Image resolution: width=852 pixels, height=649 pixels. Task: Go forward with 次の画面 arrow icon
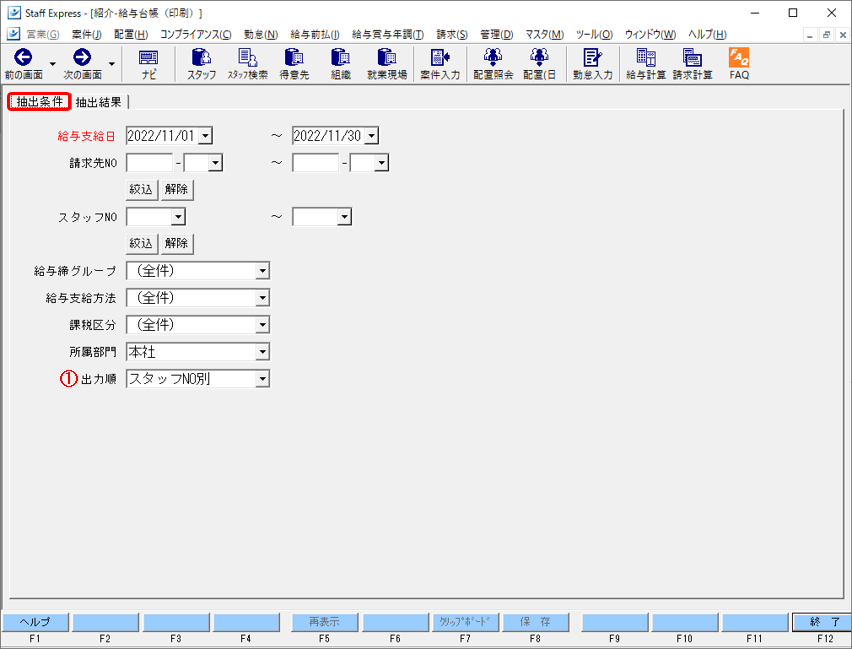[x=82, y=57]
